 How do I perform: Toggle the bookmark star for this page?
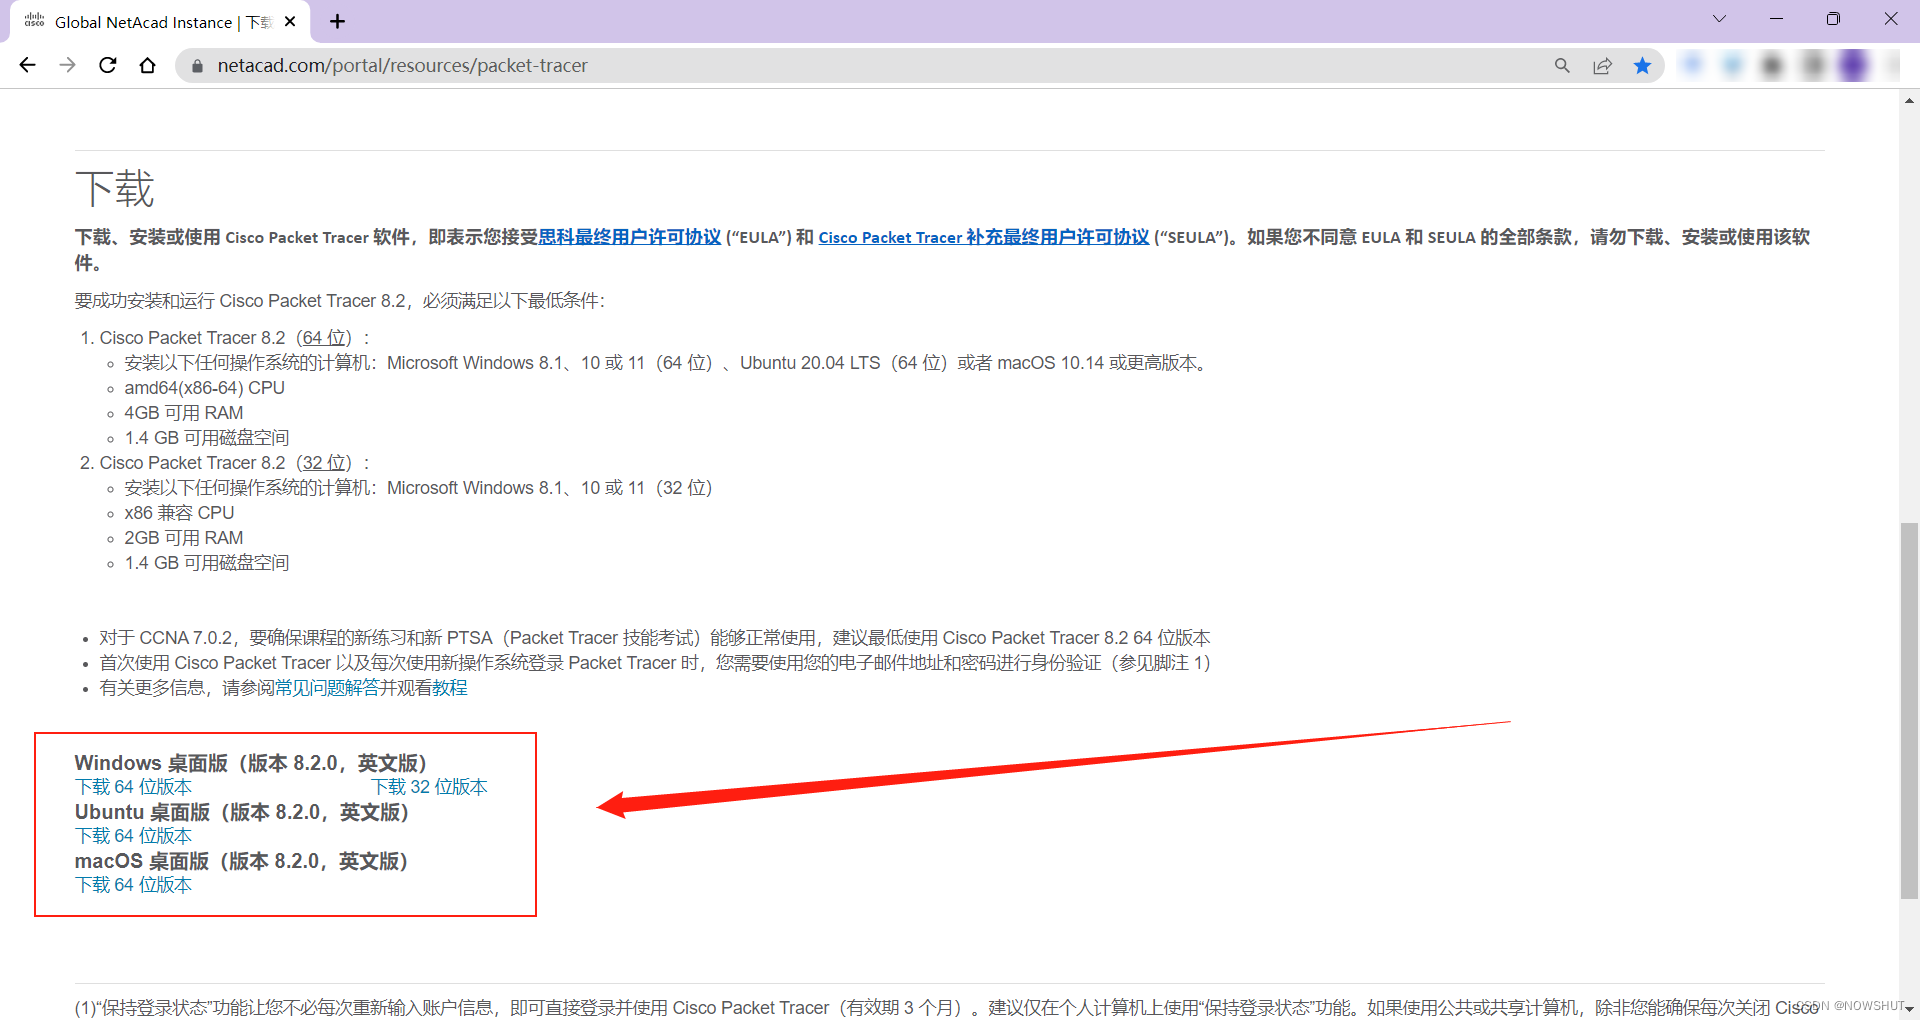pos(1642,66)
